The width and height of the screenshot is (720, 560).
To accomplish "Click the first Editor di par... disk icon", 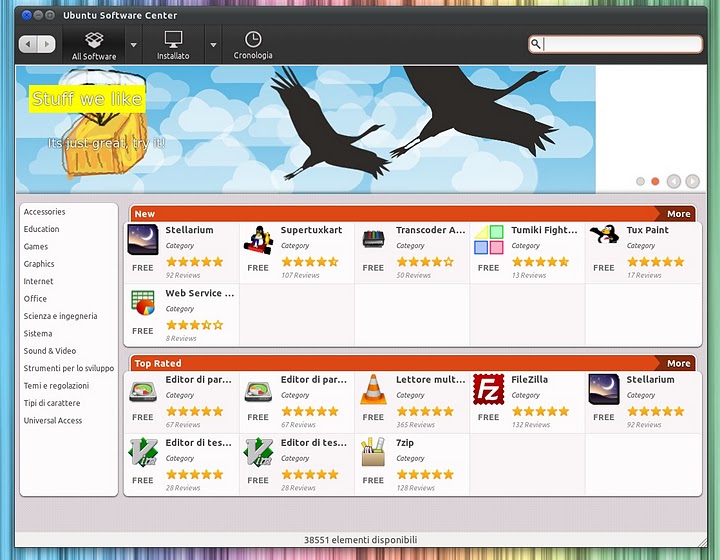I will point(143,392).
